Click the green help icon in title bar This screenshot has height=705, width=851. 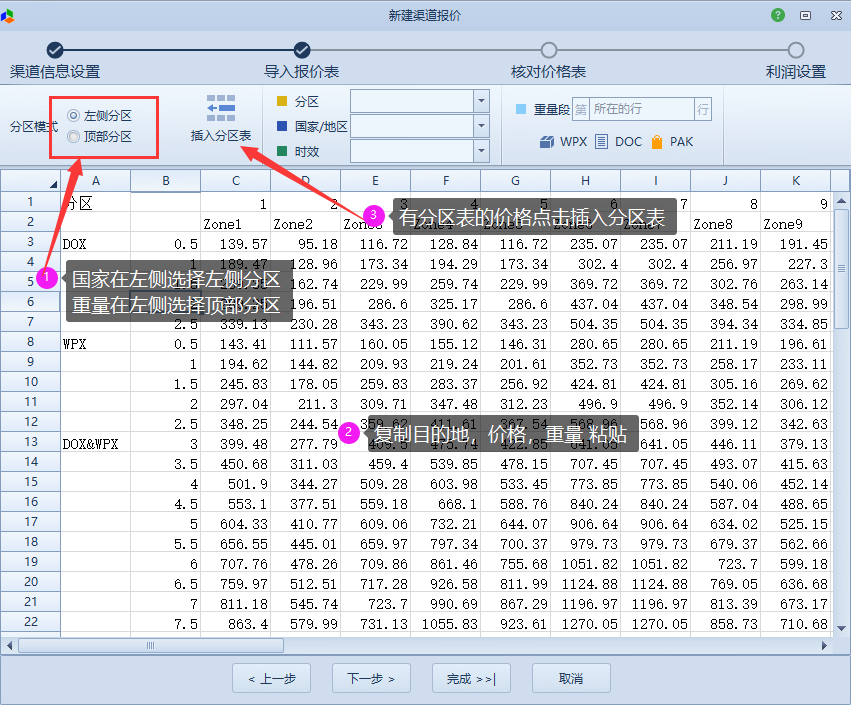point(778,15)
